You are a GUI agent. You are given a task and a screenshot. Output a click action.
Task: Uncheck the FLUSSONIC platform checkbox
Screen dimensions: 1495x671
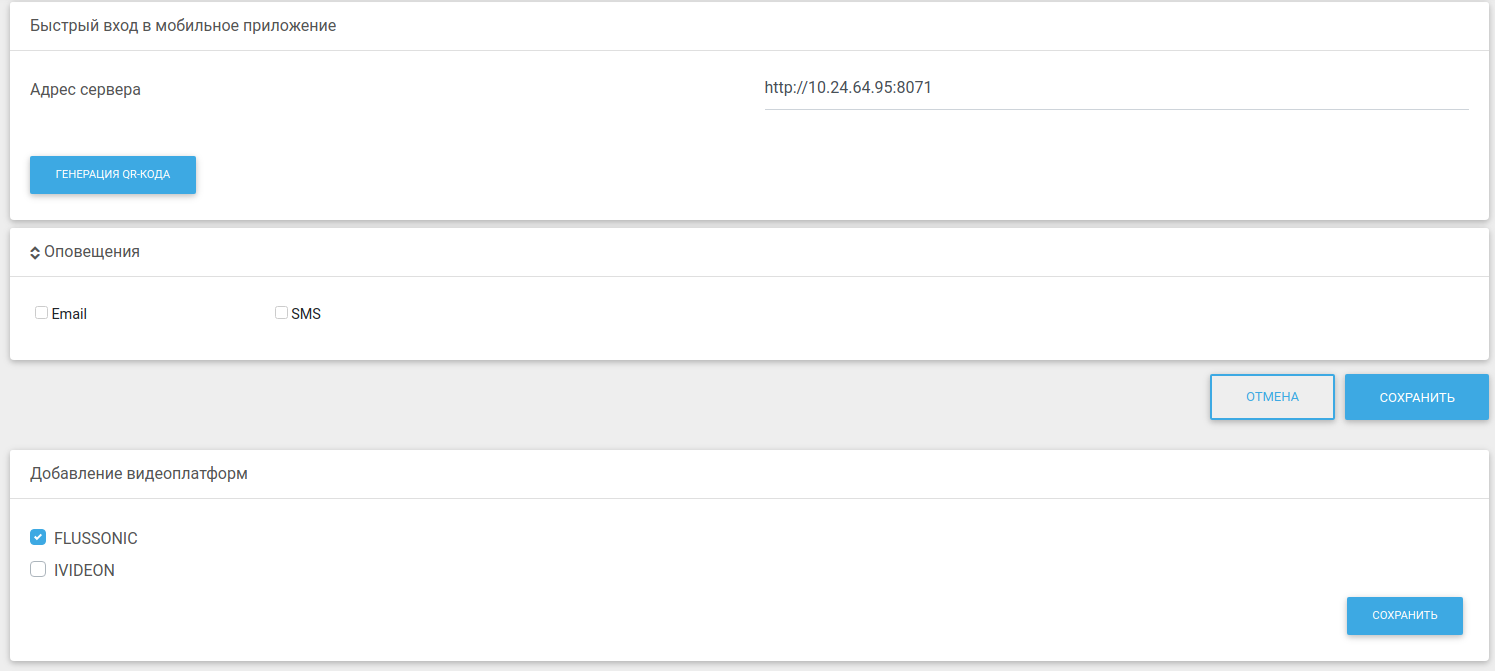coord(38,538)
